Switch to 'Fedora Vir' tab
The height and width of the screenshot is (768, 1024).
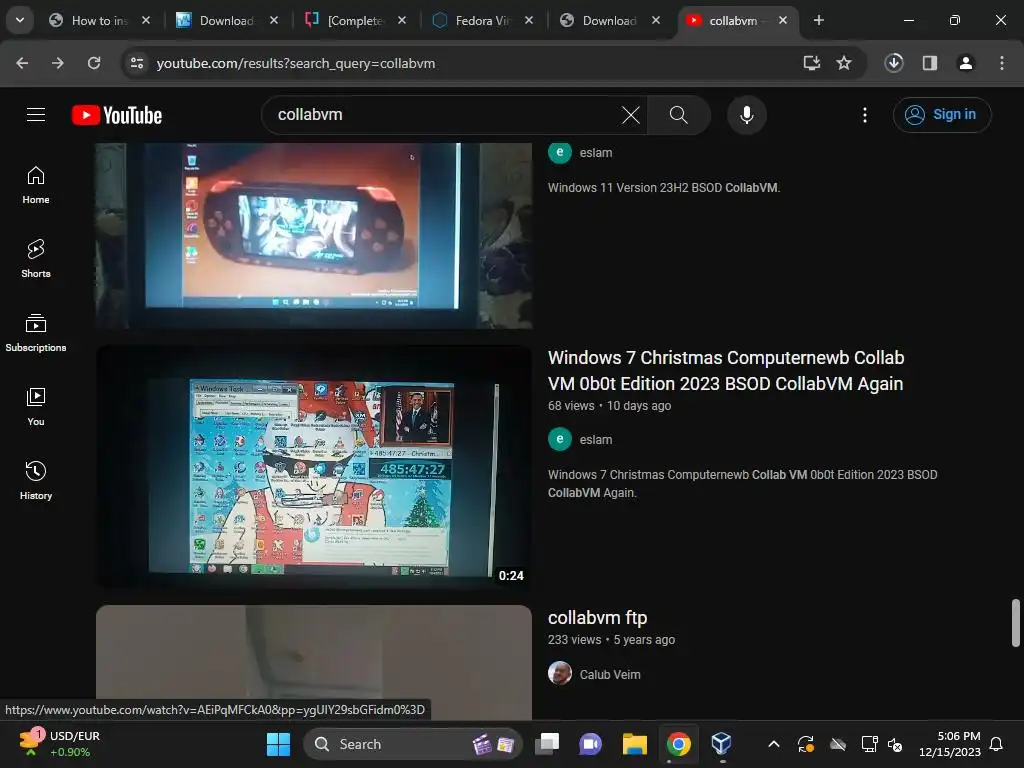483,21
